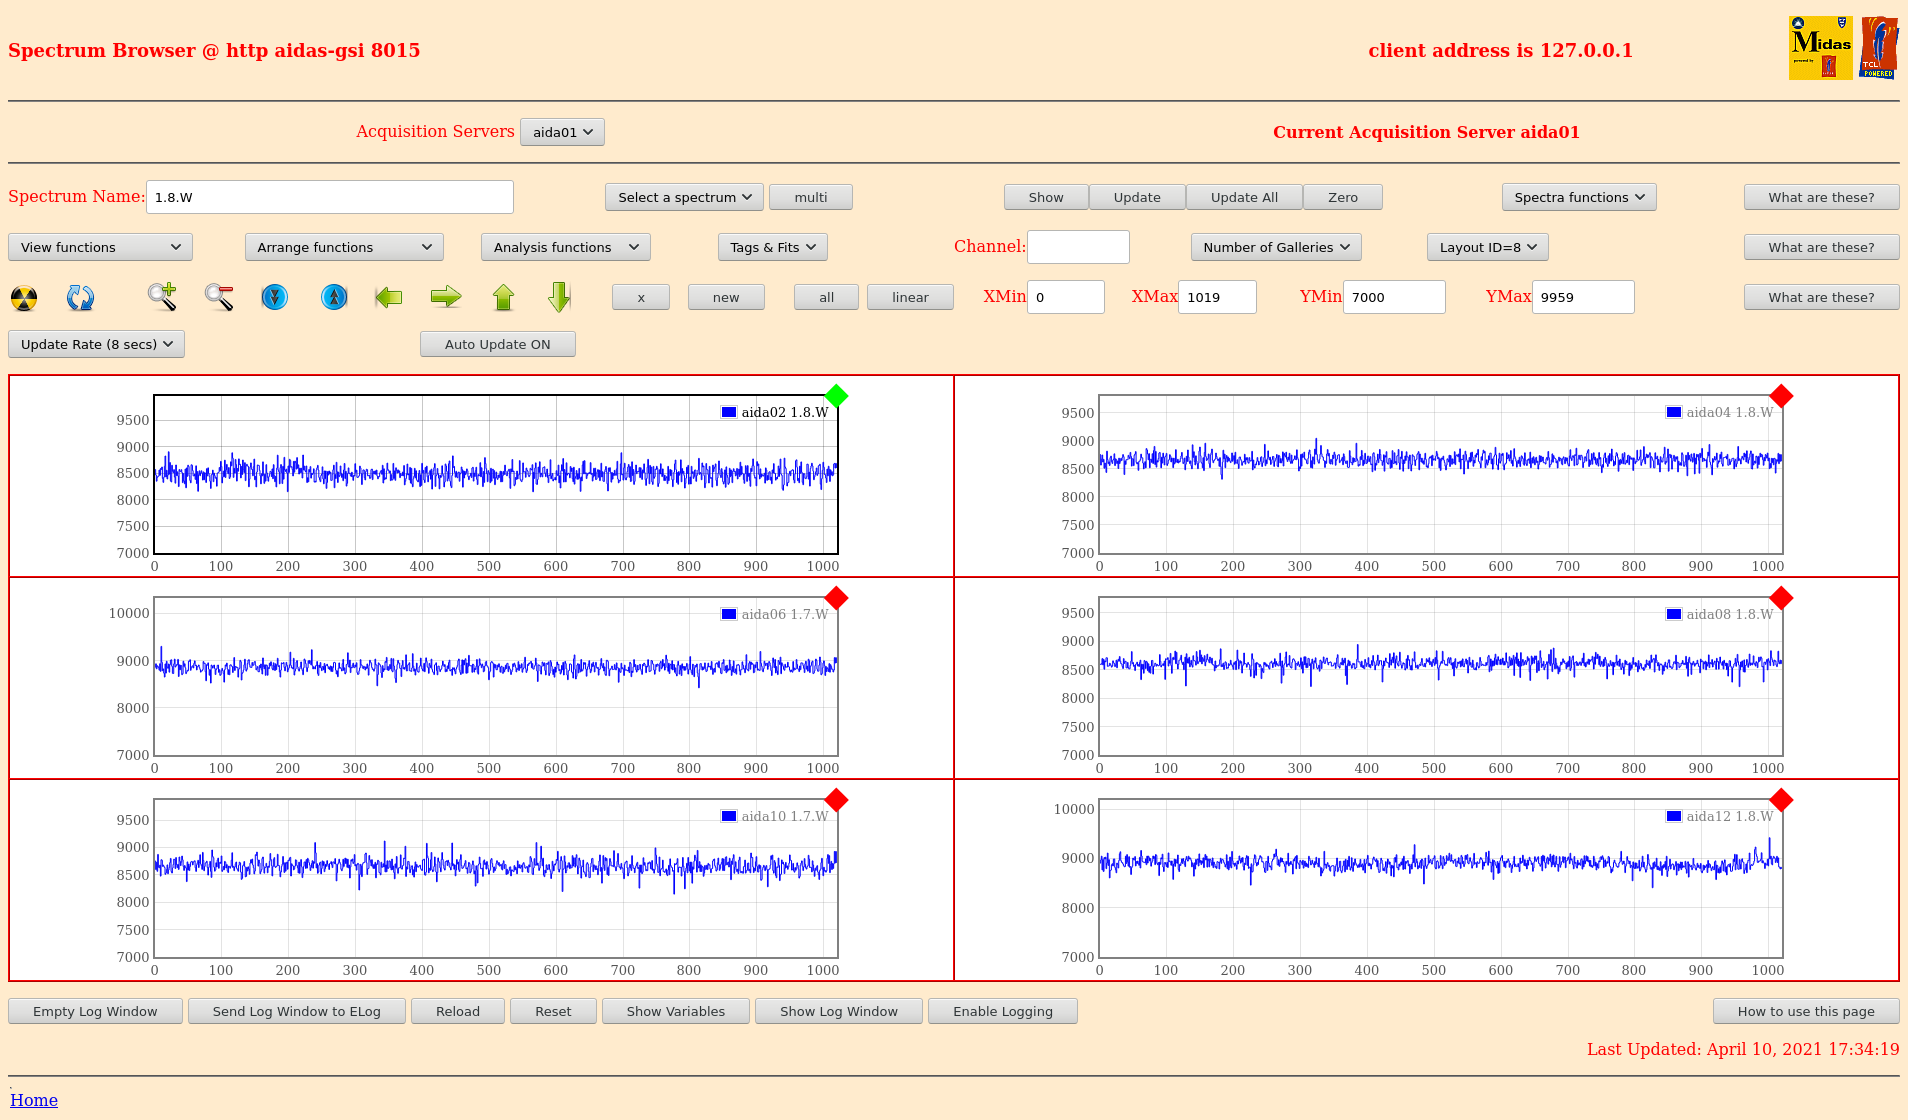Toggle the linear scale button
This screenshot has width=1908, height=1120.
tap(909, 297)
